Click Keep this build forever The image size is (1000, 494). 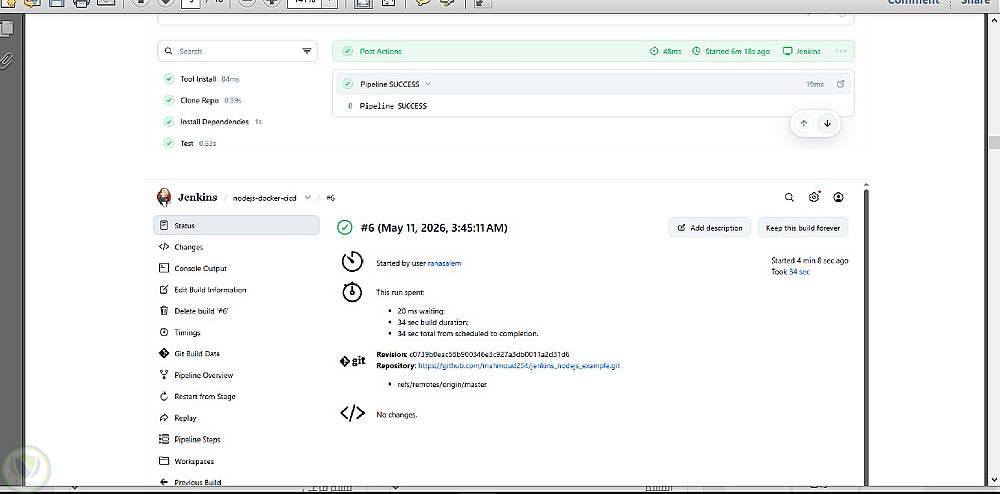(803, 228)
